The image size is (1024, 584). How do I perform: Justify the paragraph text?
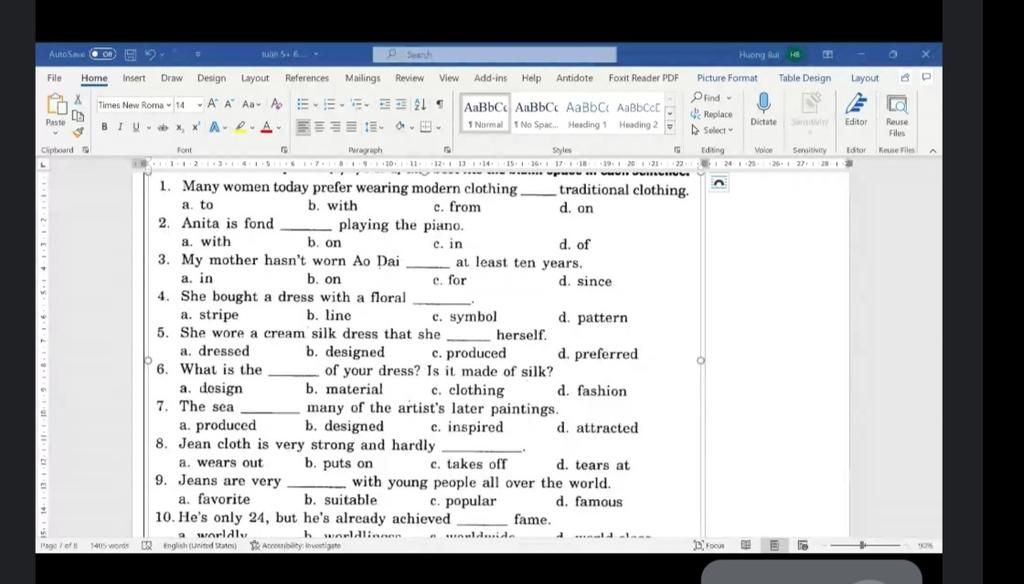pyautogui.click(x=351, y=127)
